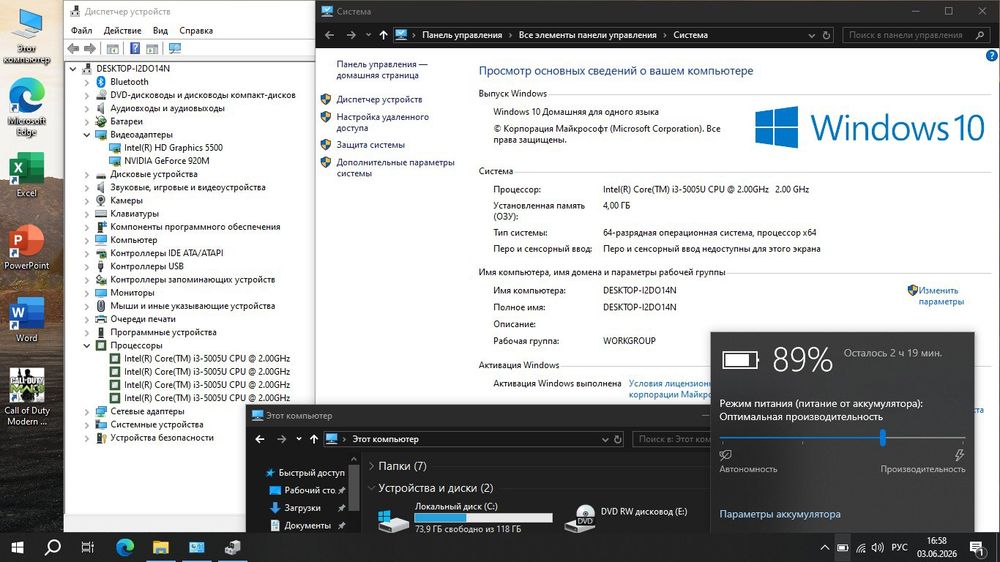Collapse the Процессоры node
1000x562 pixels.
tap(87, 345)
